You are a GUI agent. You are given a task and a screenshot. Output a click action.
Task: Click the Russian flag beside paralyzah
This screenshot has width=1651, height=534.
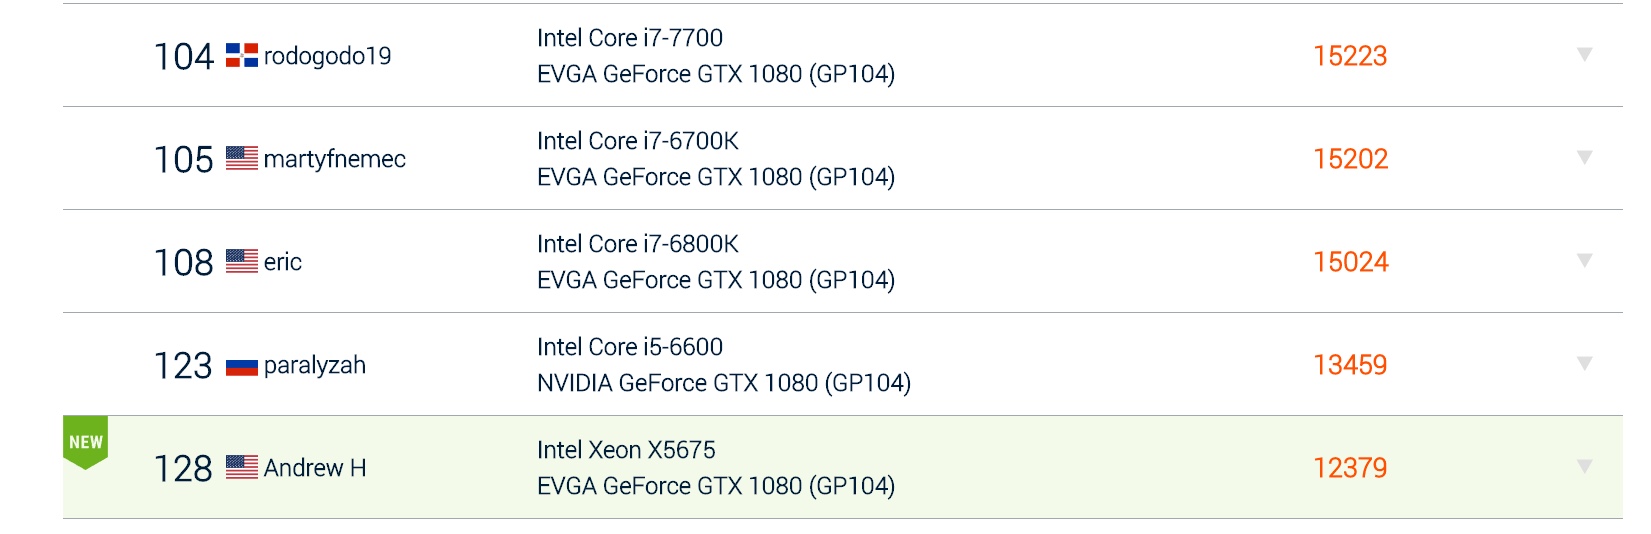tap(242, 366)
